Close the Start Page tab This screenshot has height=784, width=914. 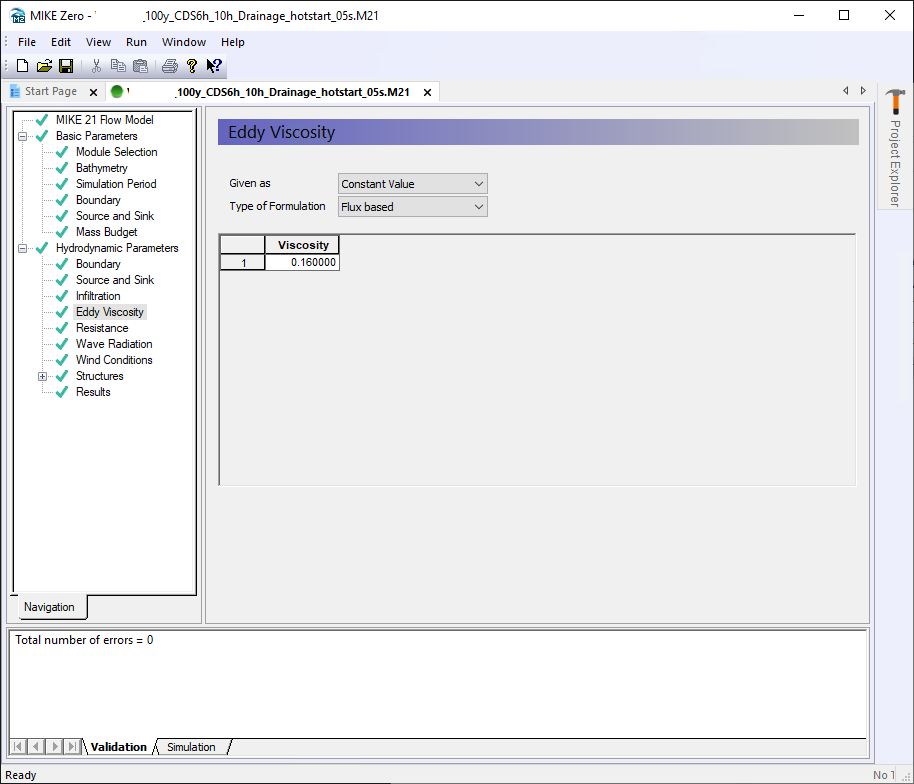pyautogui.click(x=93, y=92)
